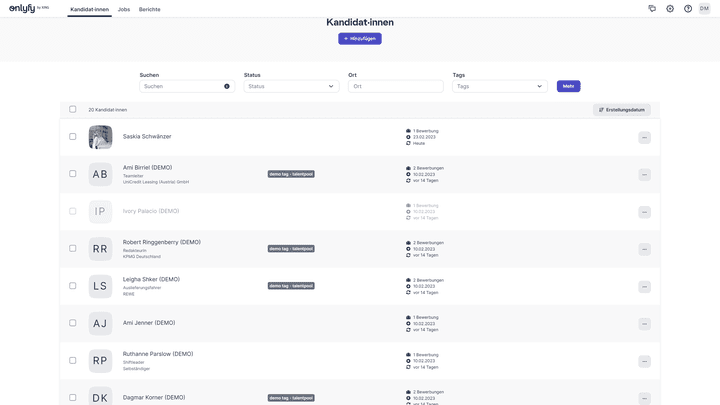Viewport: 720px width, 405px height.
Task: Open the messages icon in top bar
Action: click(652, 9)
